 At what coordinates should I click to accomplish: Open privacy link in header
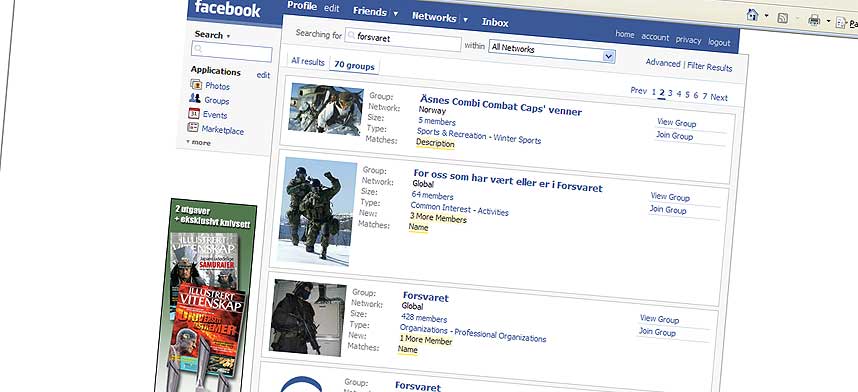[688, 39]
